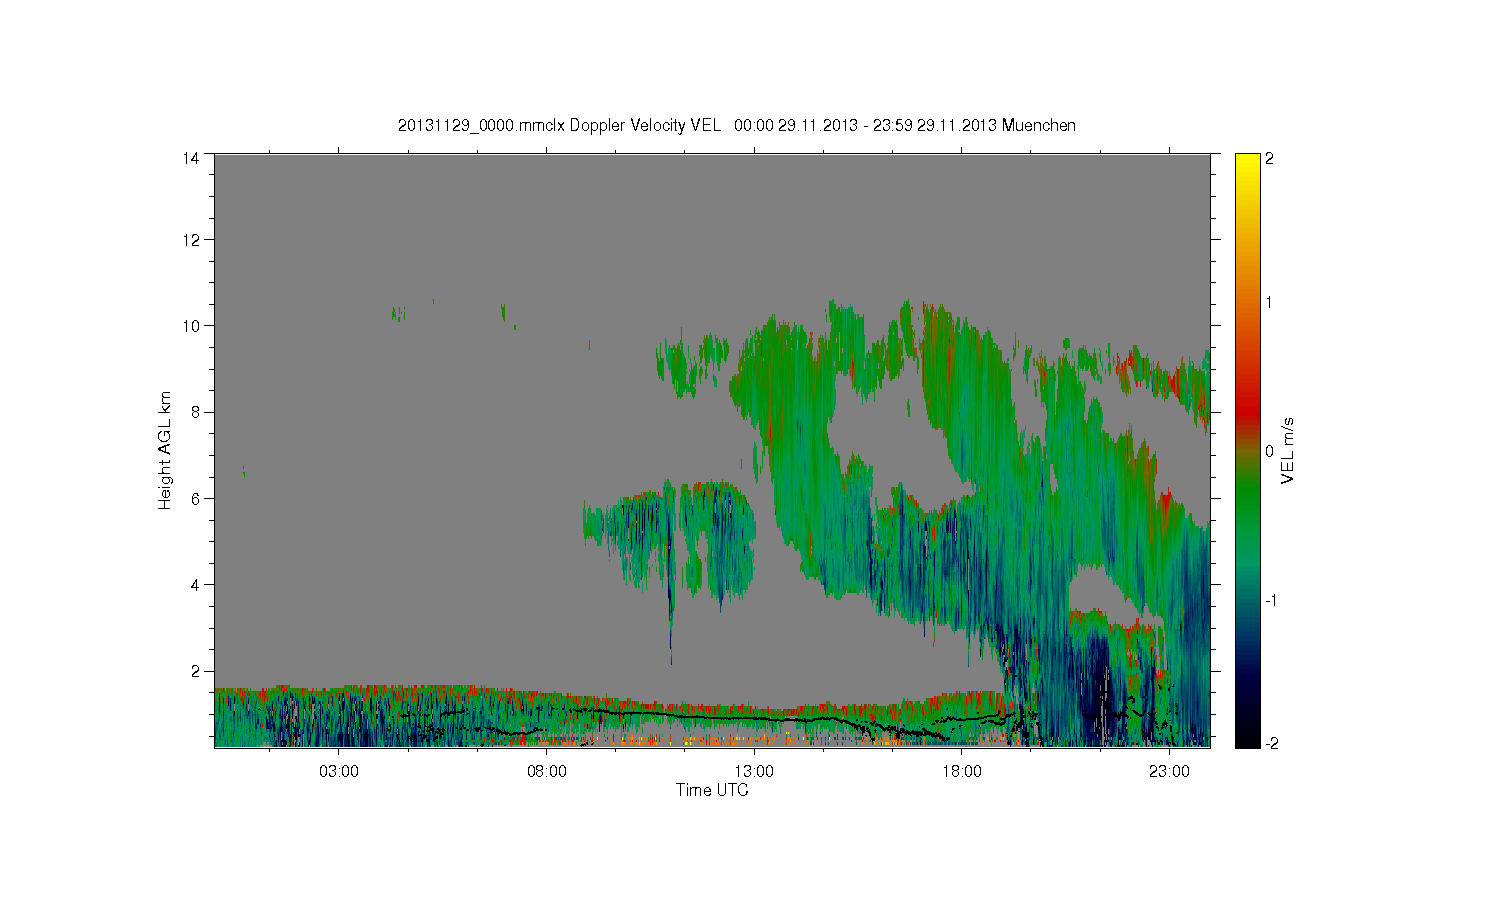Click the colorbar value label -2
The width and height of the screenshot is (1500, 900).
pos(1270,743)
